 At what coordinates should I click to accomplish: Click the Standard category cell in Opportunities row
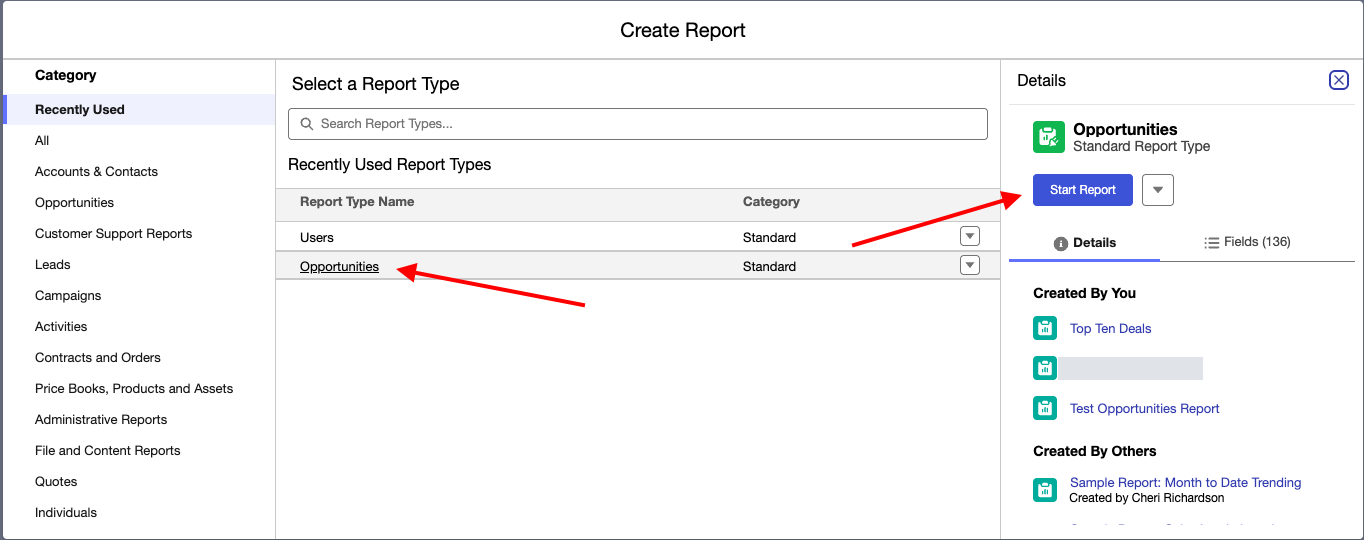pyautogui.click(x=769, y=267)
